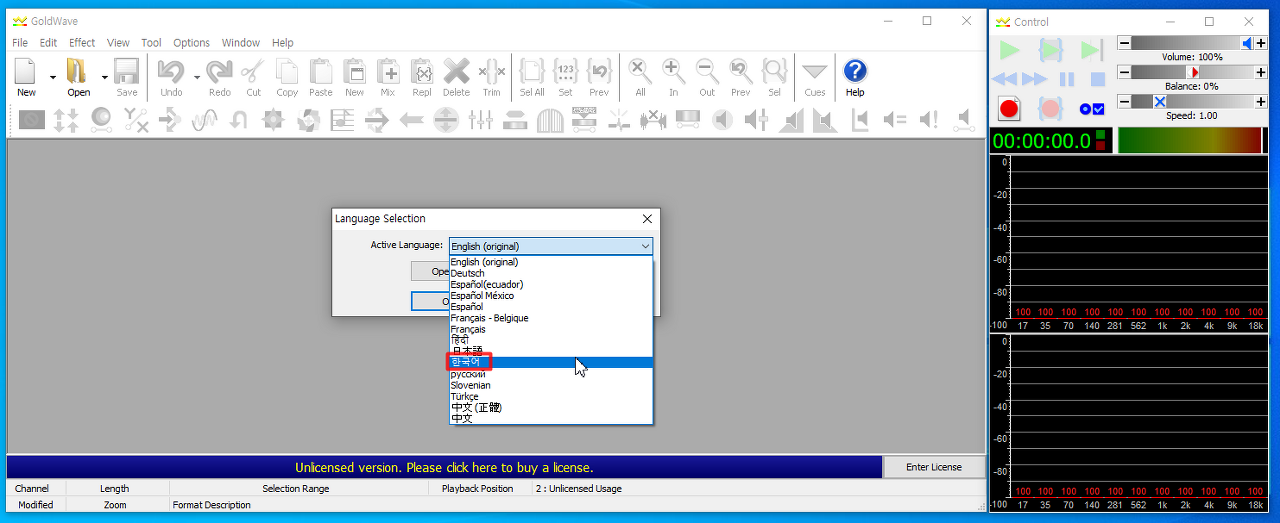This screenshot has width=1280, height=523.
Task: Click the Unlicensed version buy license banner
Action: pos(444,467)
